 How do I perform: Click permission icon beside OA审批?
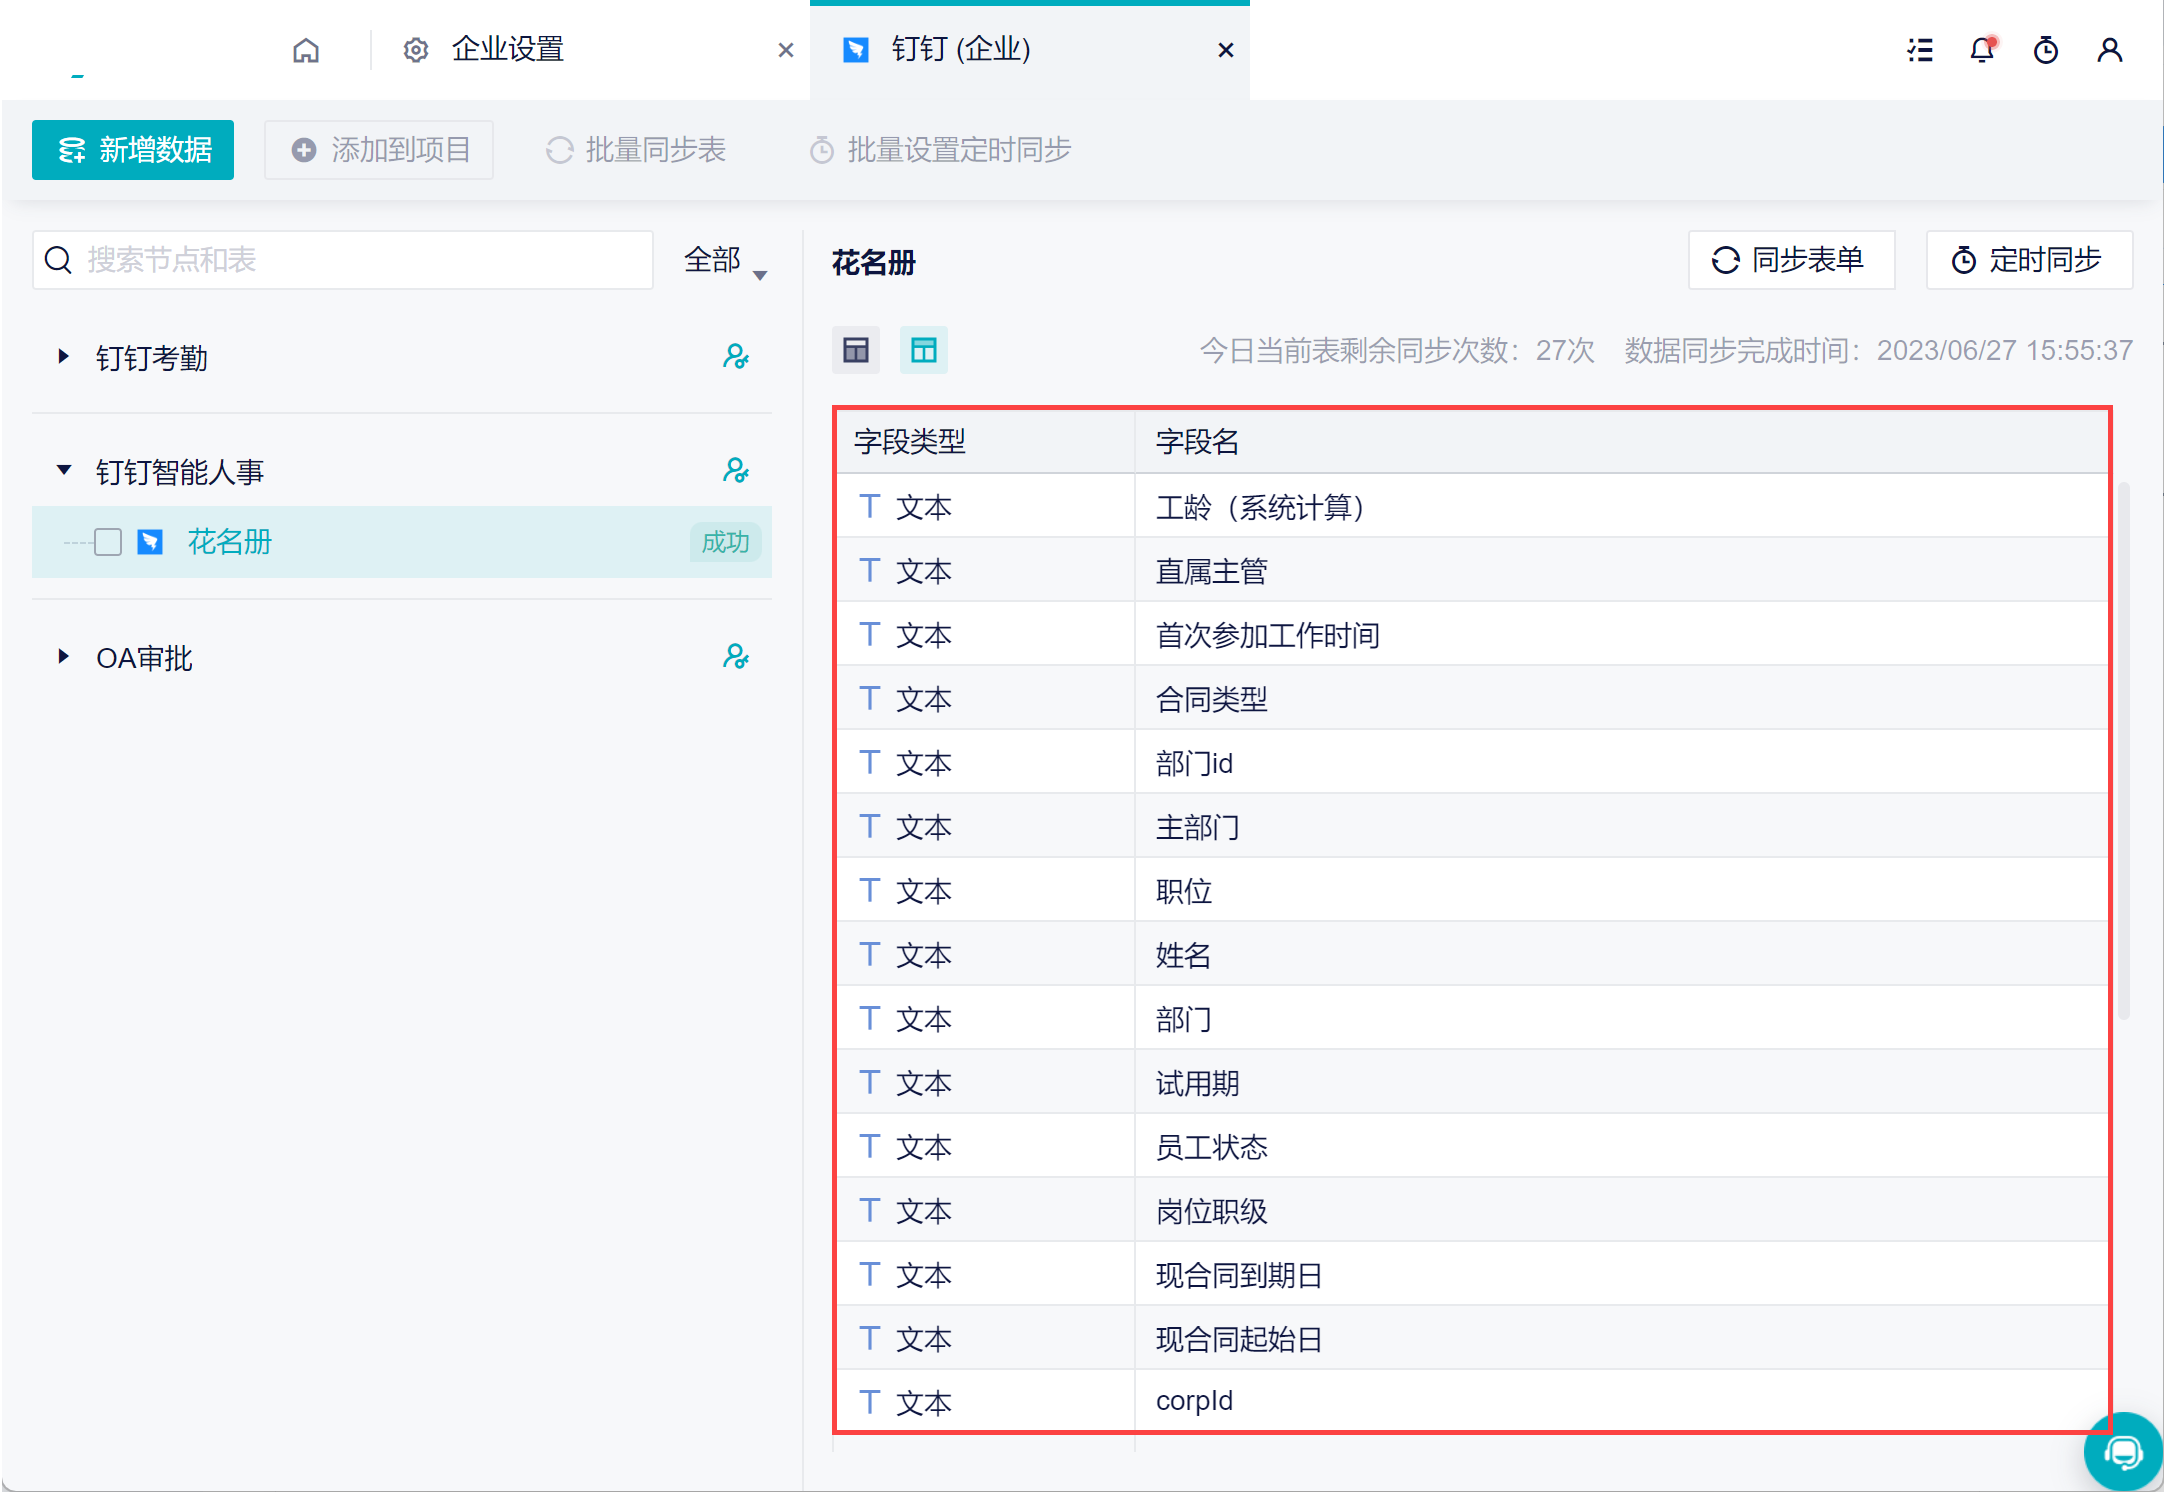click(x=736, y=657)
